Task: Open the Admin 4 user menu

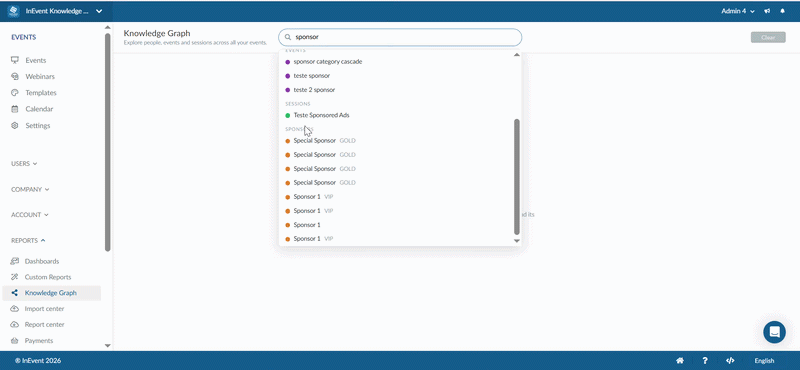Action: tap(738, 11)
